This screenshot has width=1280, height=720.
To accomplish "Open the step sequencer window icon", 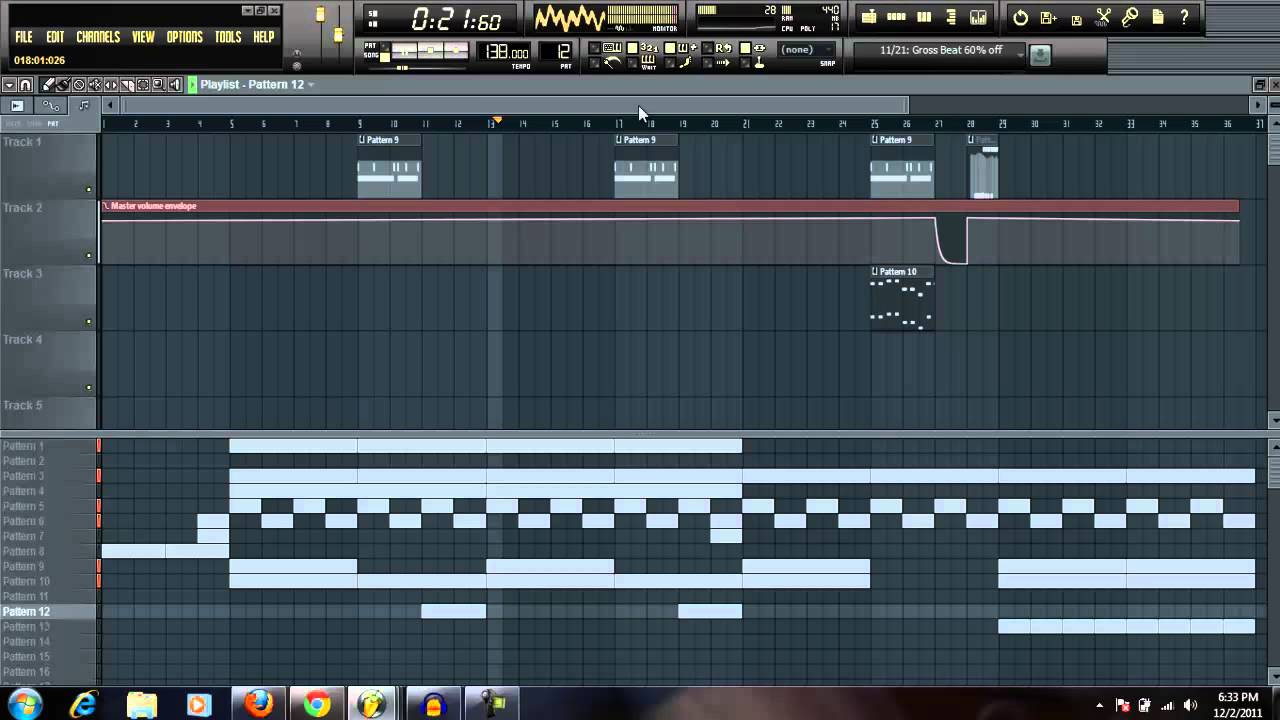I will 897,17.
